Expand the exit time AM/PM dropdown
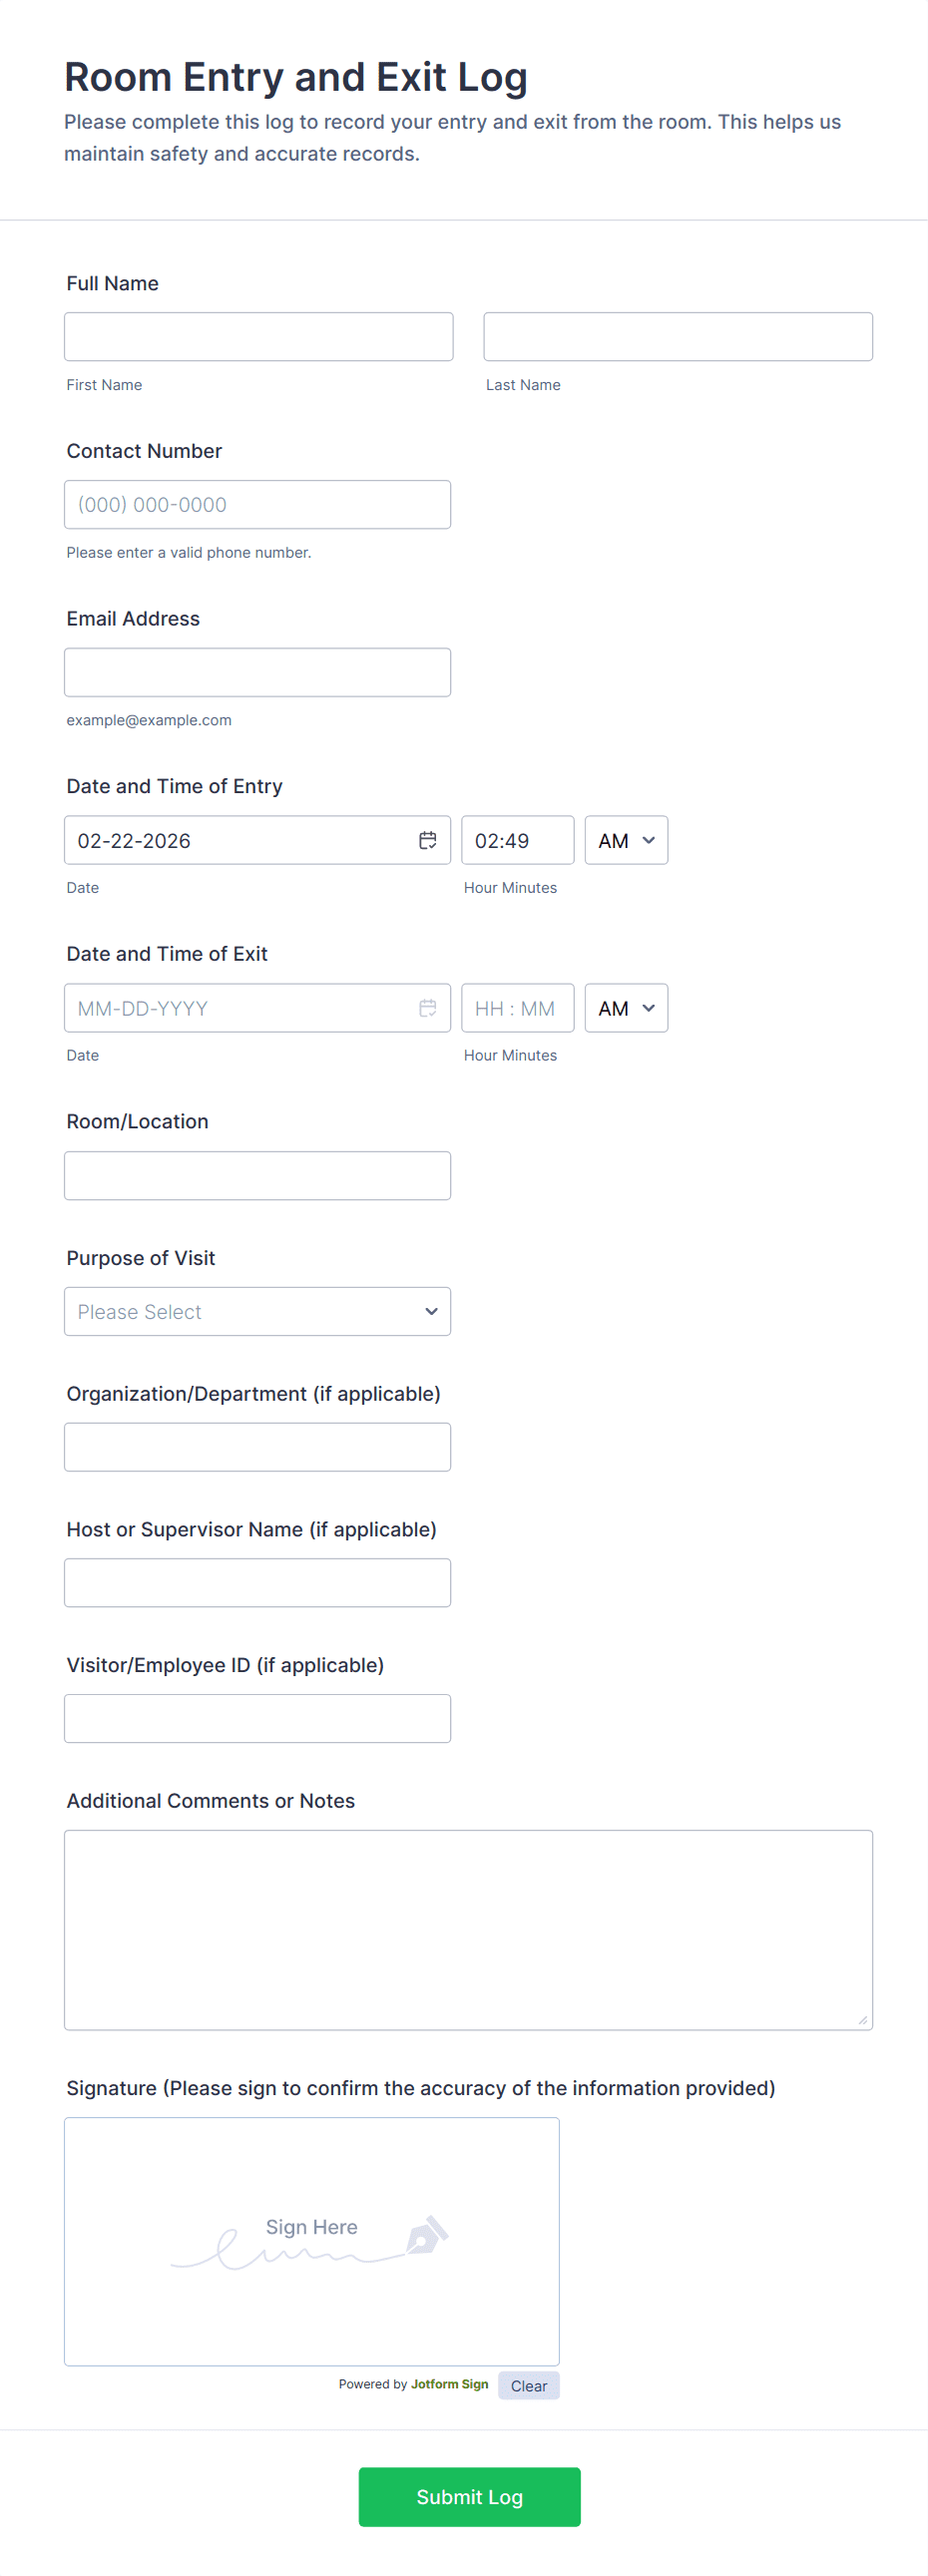 pyautogui.click(x=626, y=1008)
